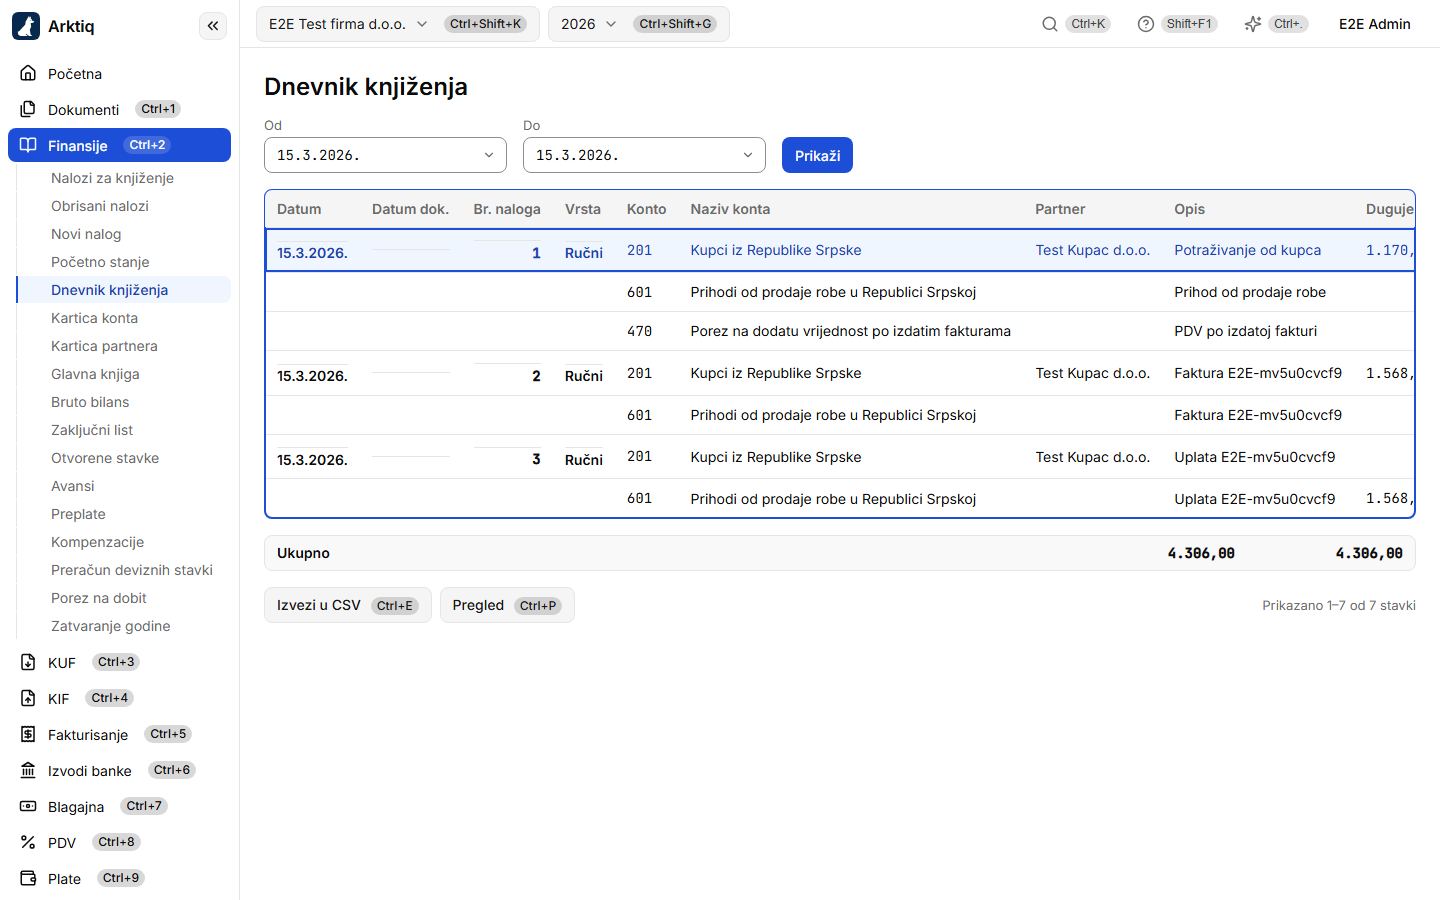Click the Pregled button

click(507, 605)
